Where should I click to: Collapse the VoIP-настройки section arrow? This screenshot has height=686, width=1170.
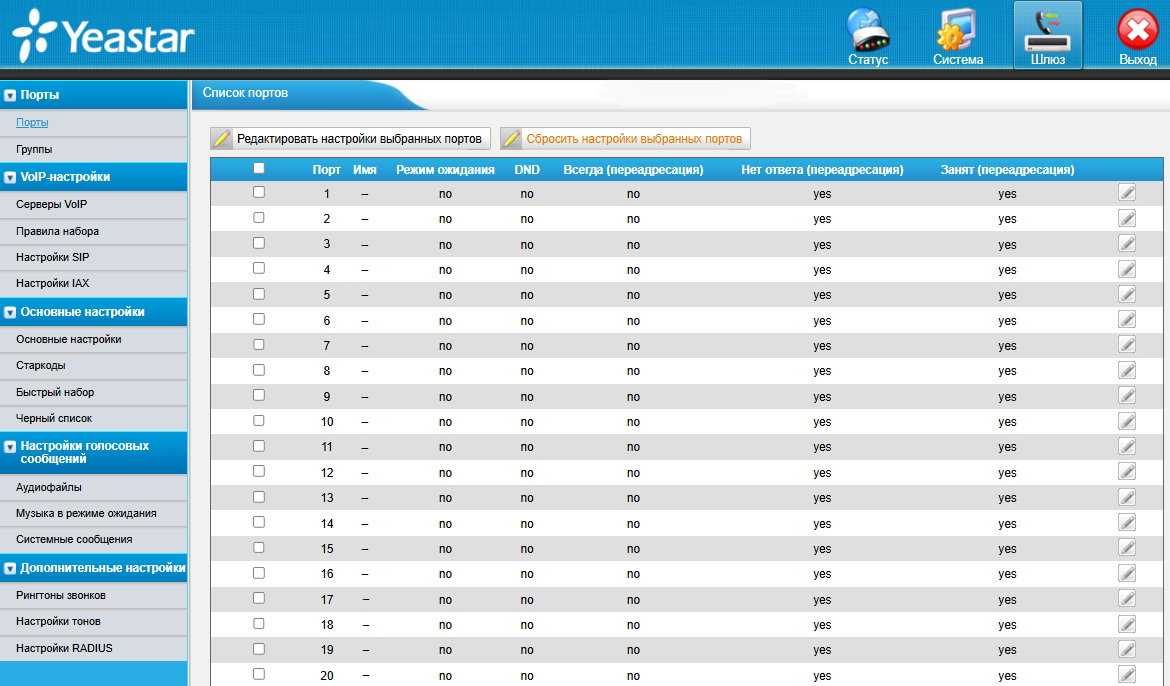[x=10, y=178]
